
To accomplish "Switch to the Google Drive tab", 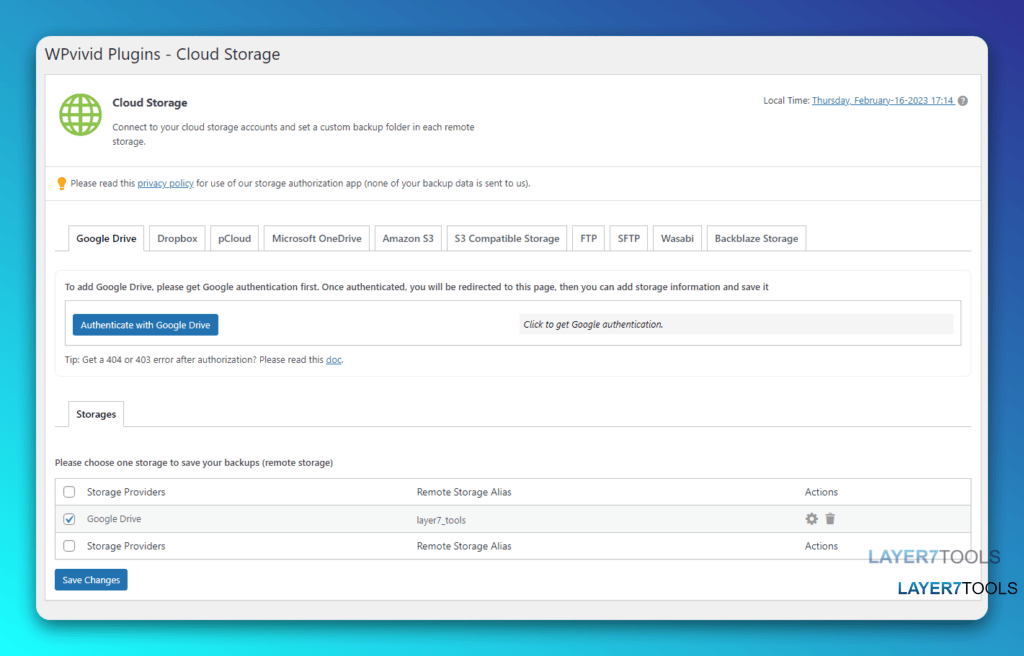I will 106,238.
